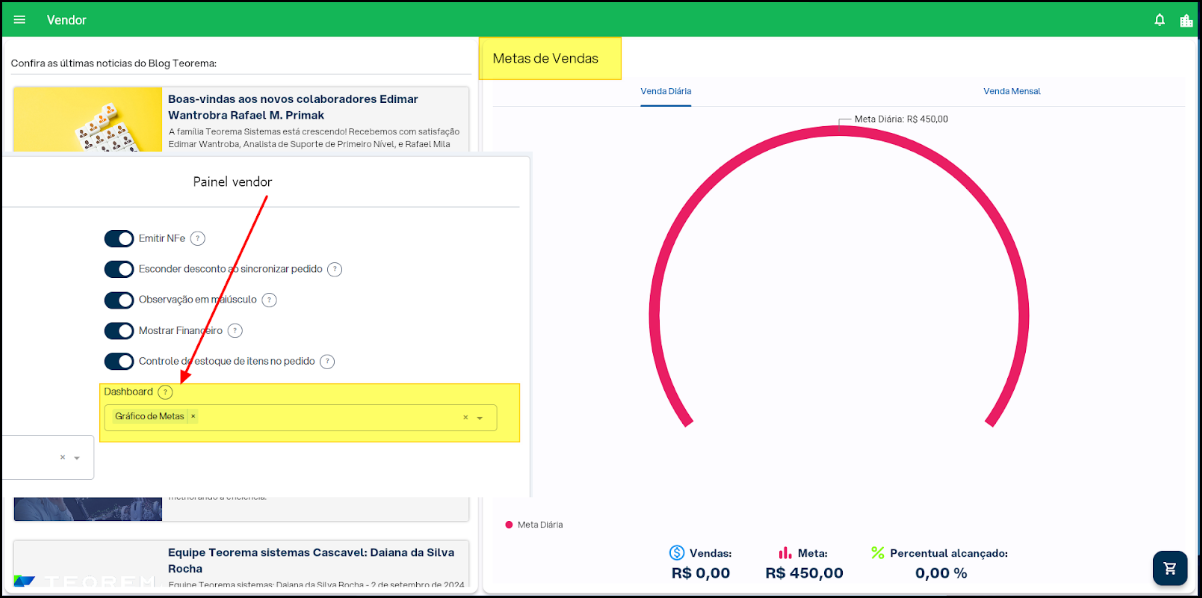Open the hamburger menu in the Vendor bar

pos(19,20)
